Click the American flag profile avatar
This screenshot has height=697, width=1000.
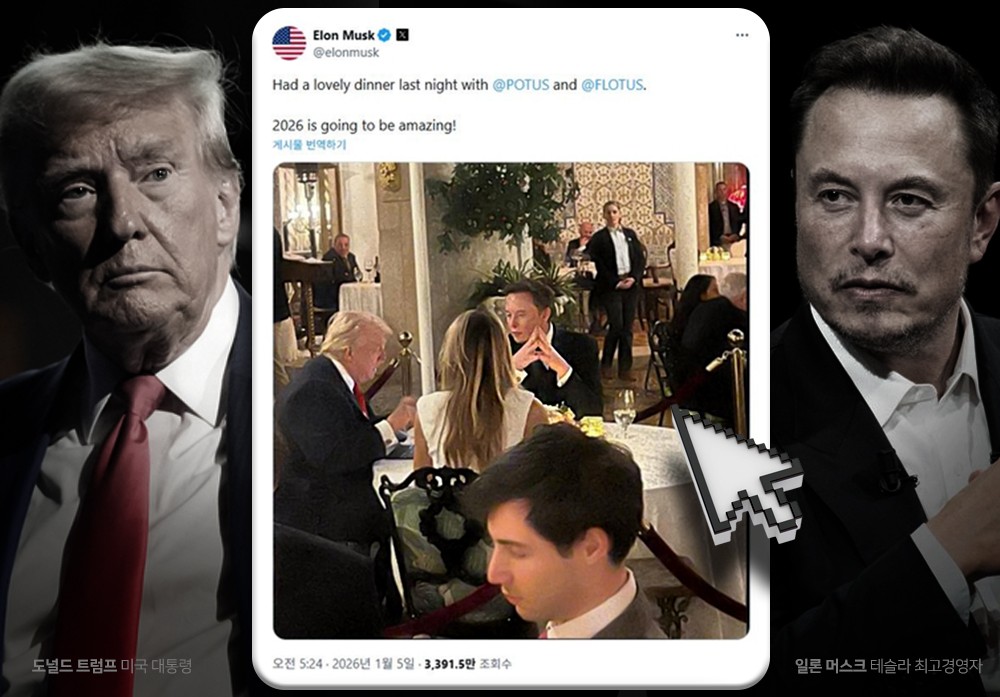pos(289,42)
